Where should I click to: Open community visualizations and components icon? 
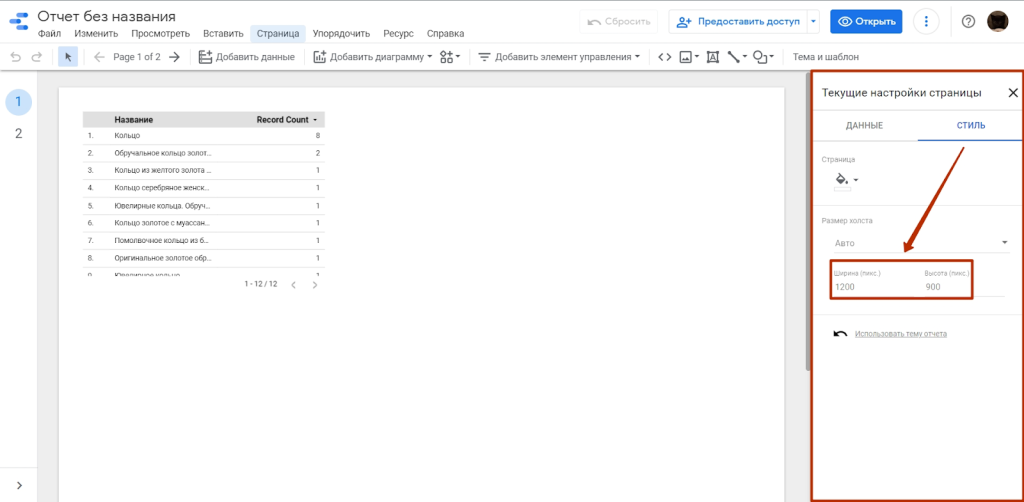click(449, 57)
